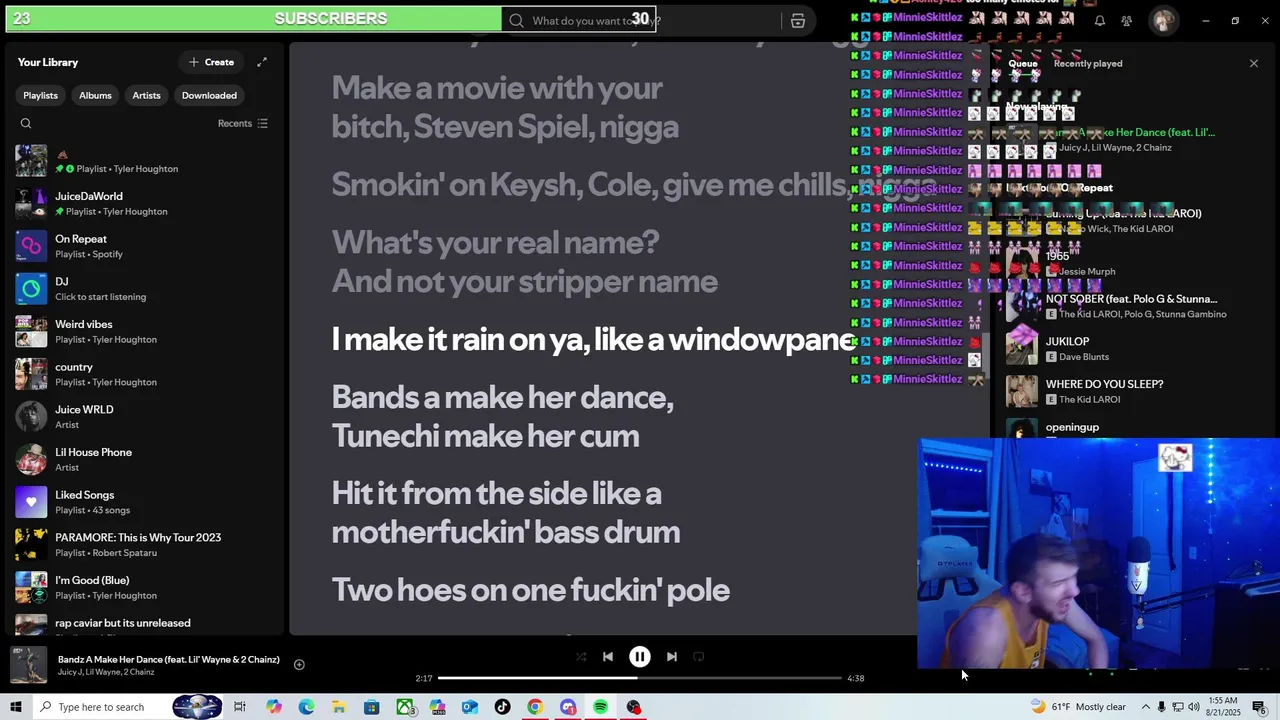The image size is (1280, 720).
Task: Close the queue side panel
Action: [1254, 63]
